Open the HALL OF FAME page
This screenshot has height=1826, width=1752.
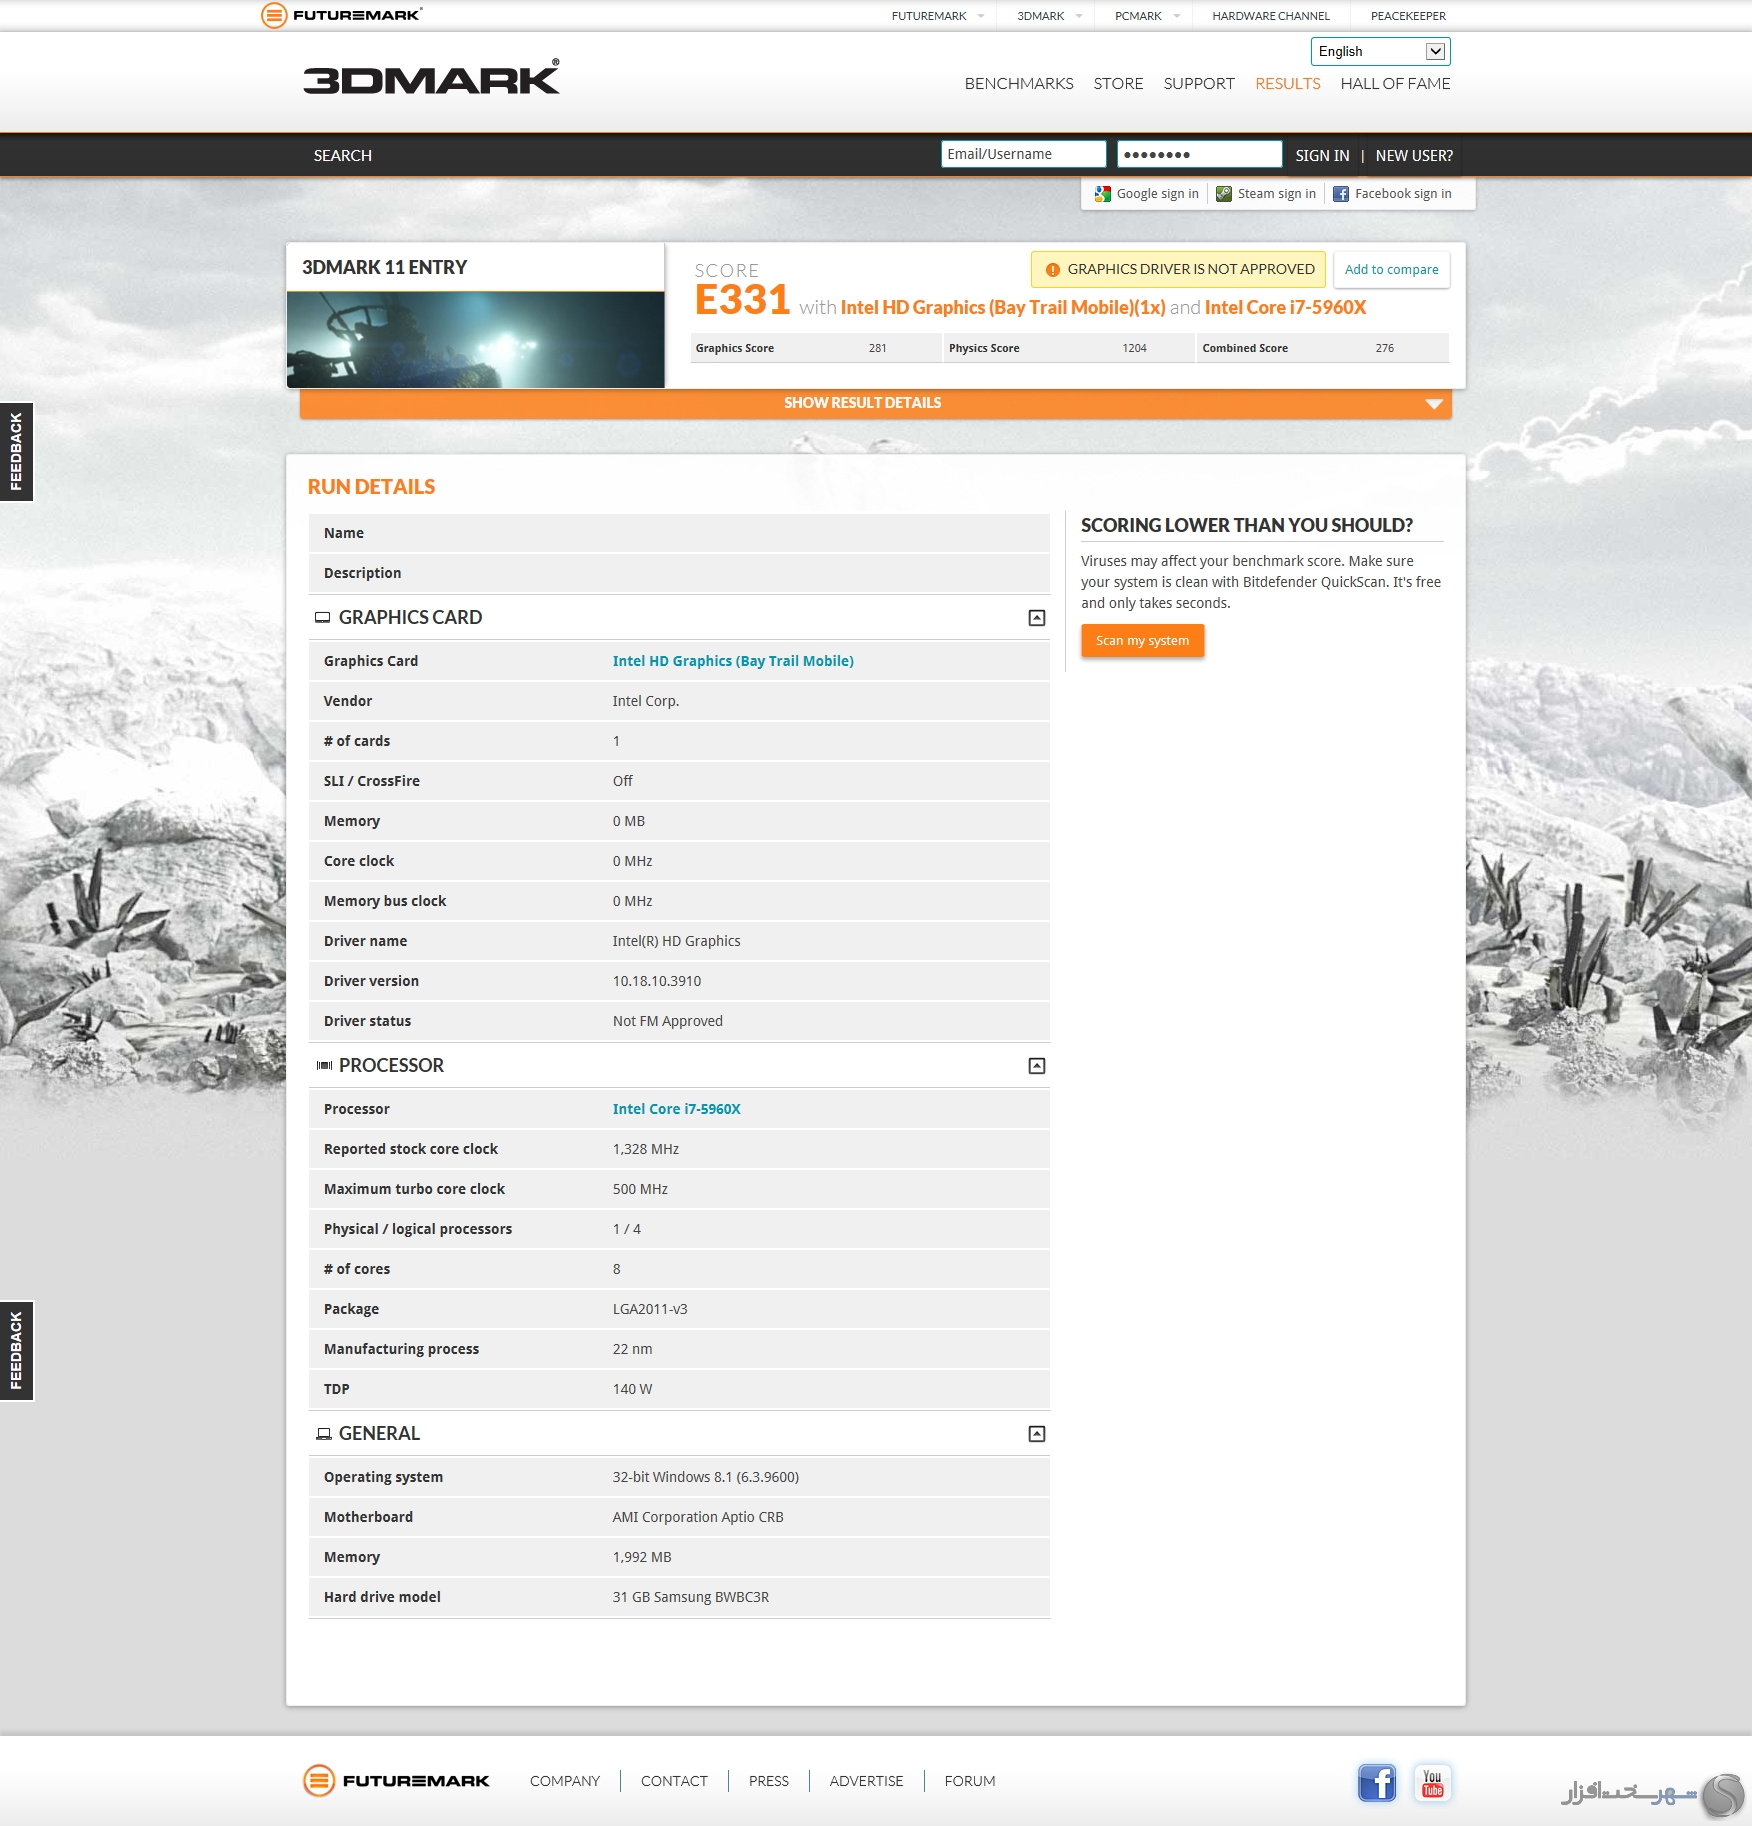[1395, 84]
